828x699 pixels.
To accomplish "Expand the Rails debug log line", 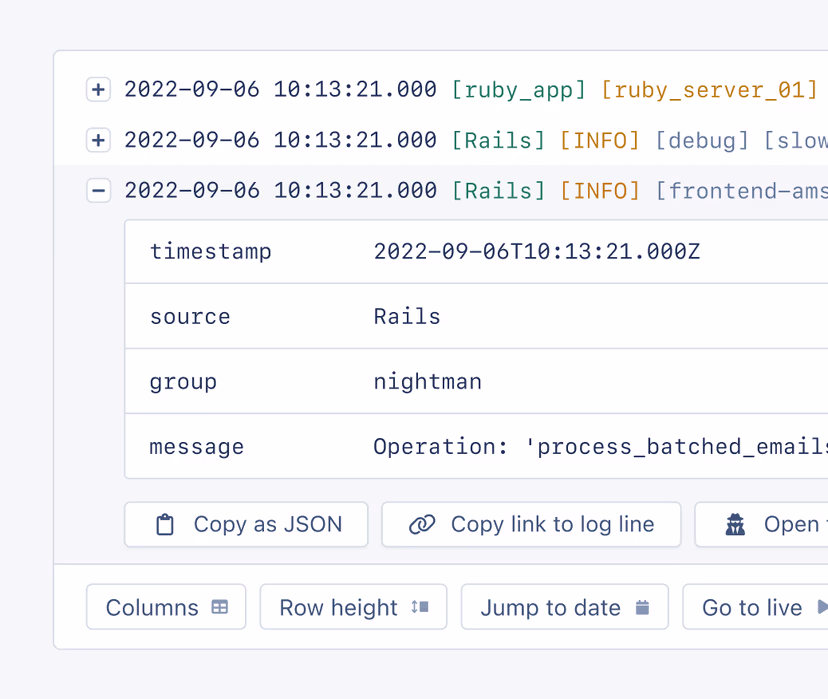I will 98,140.
